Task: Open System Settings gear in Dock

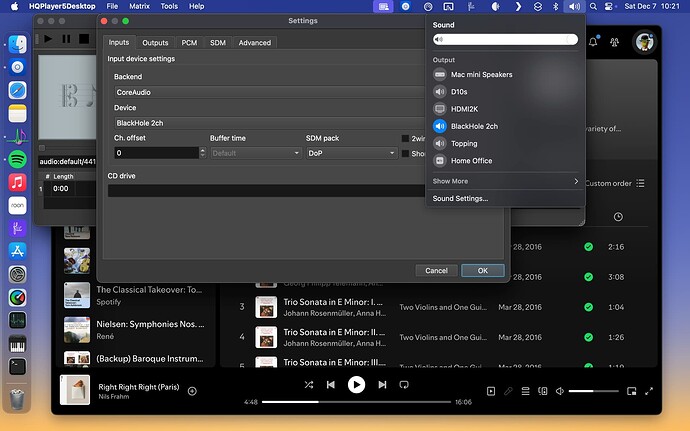Action: [18, 274]
